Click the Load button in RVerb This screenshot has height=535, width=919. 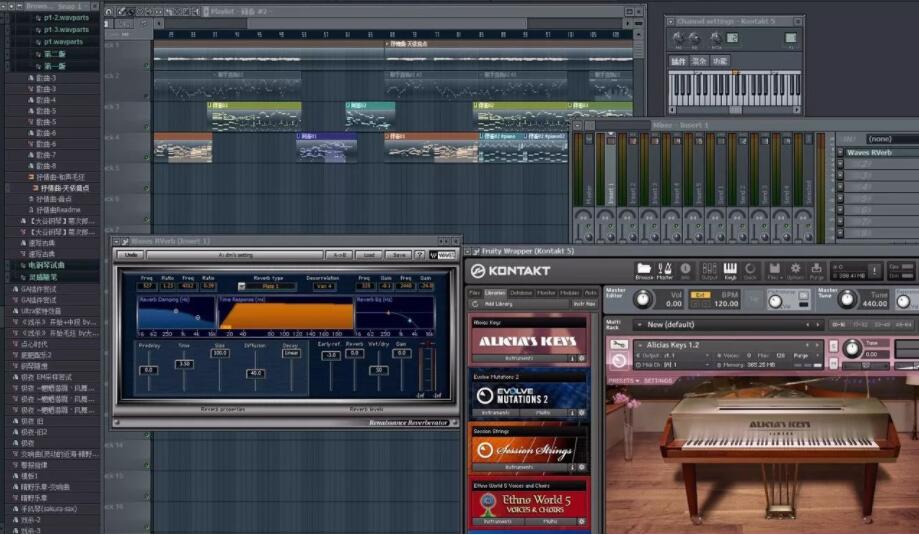coord(369,255)
